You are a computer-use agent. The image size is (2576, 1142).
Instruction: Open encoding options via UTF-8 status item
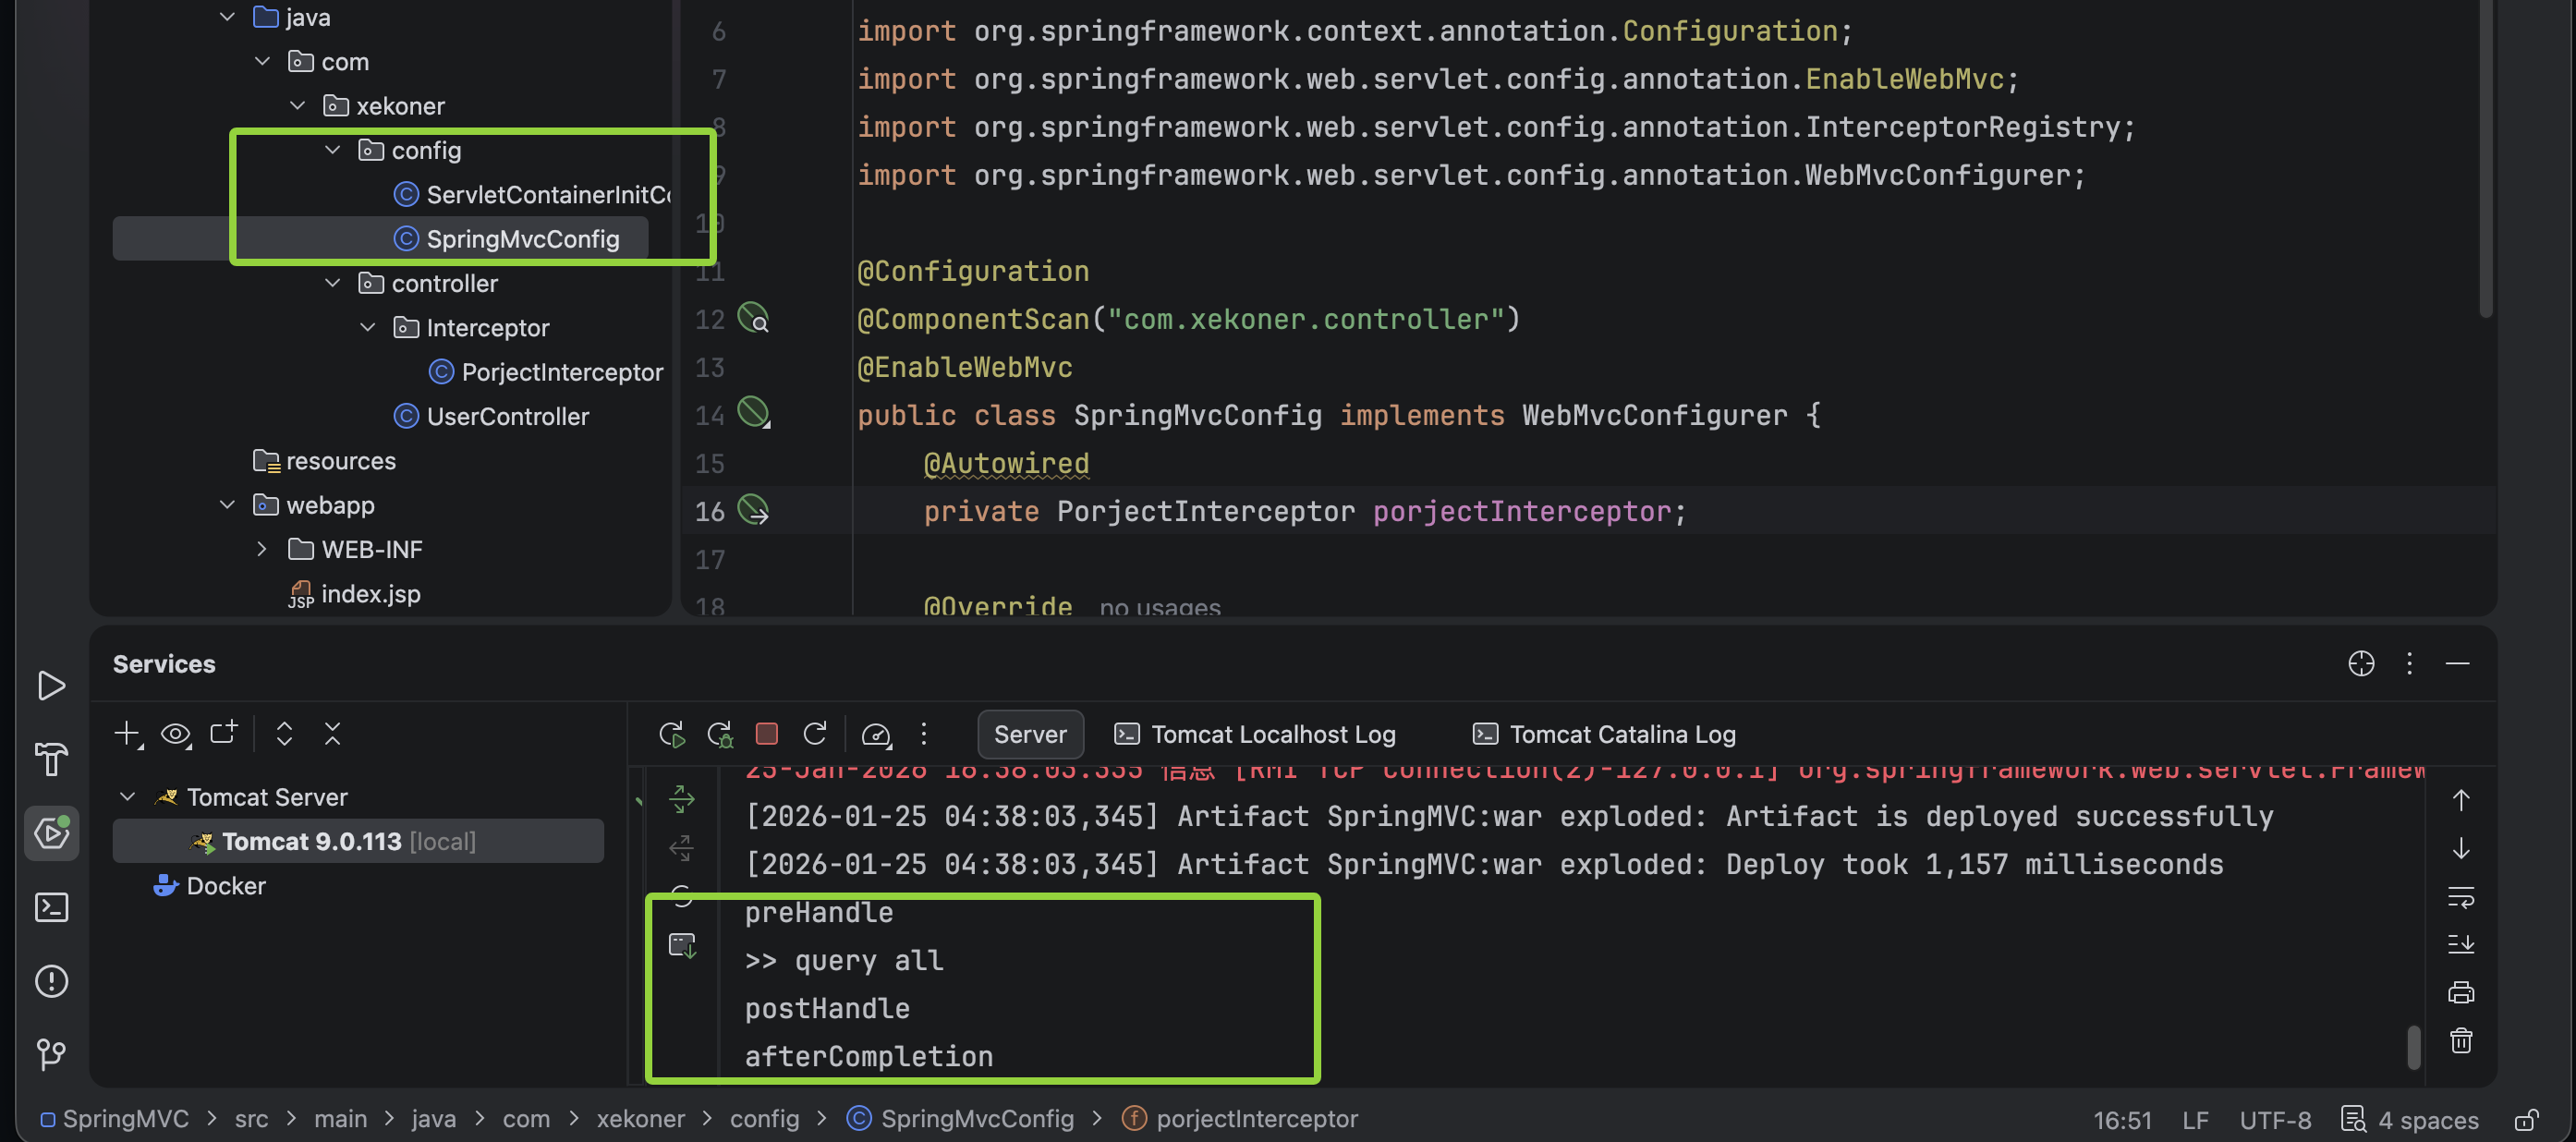click(x=2275, y=1119)
